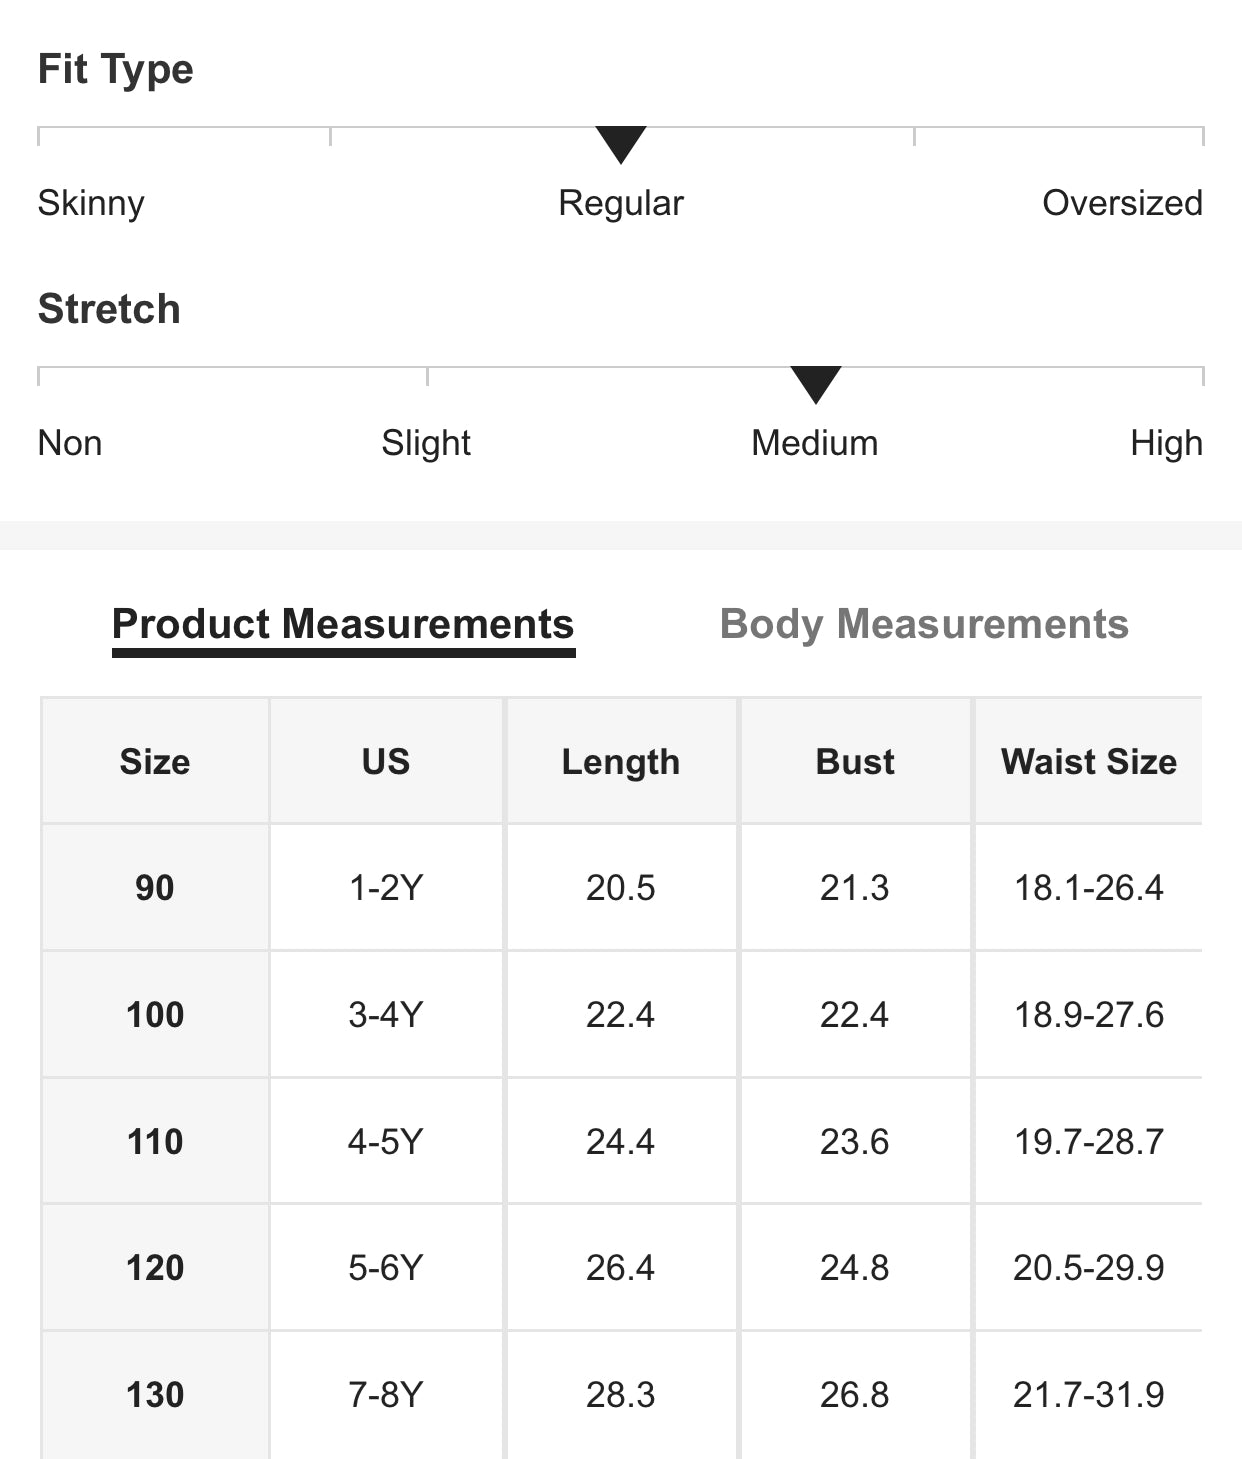
Task: Click the Length column header
Action: pyautogui.click(x=621, y=762)
